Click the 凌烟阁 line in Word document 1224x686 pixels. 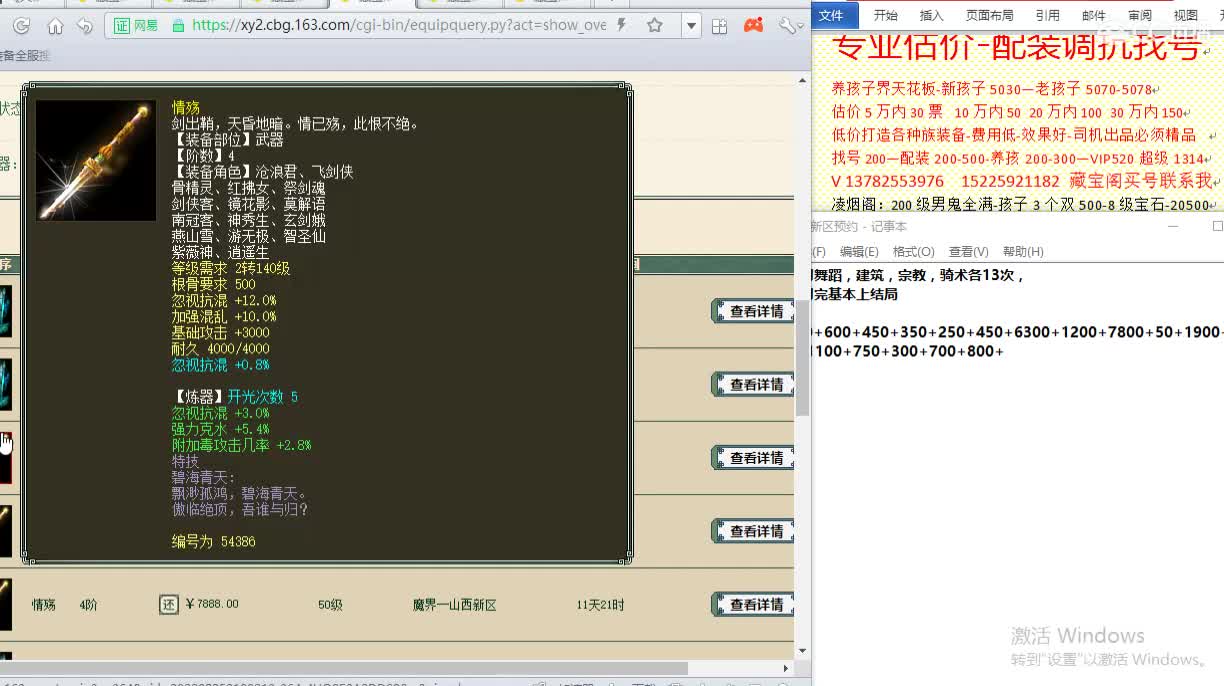(1021, 205)
